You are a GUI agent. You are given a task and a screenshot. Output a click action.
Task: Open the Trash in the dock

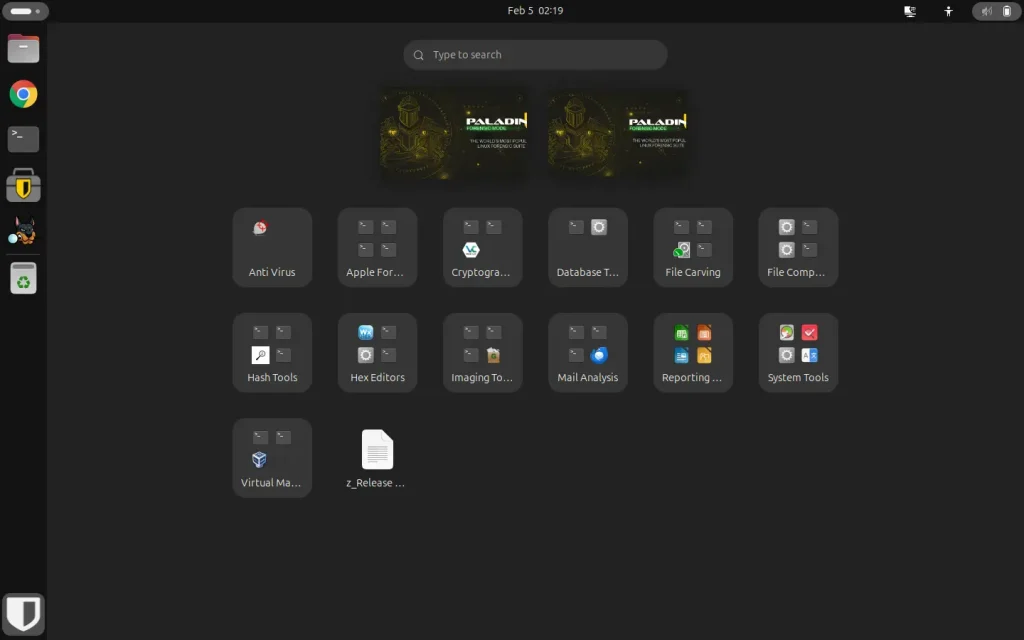click(23, 278)
